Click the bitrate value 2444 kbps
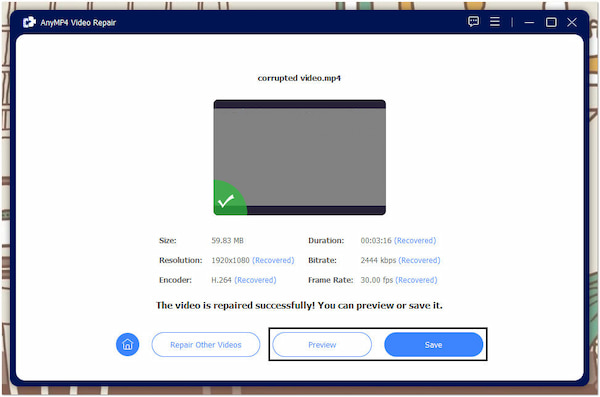 click(378, 260)
